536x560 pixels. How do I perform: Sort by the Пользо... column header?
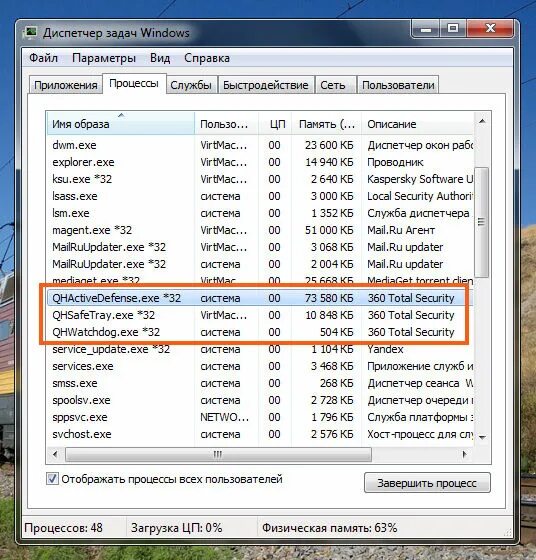(x=226, y=124)
